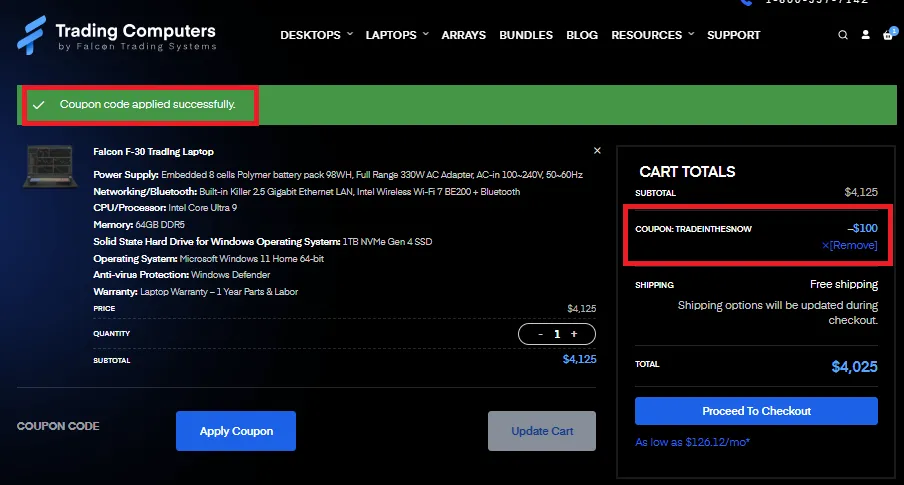This screenshot has height=485, width=904.
Task: Click the Trading Computers logo
Action: click(117, 35)
